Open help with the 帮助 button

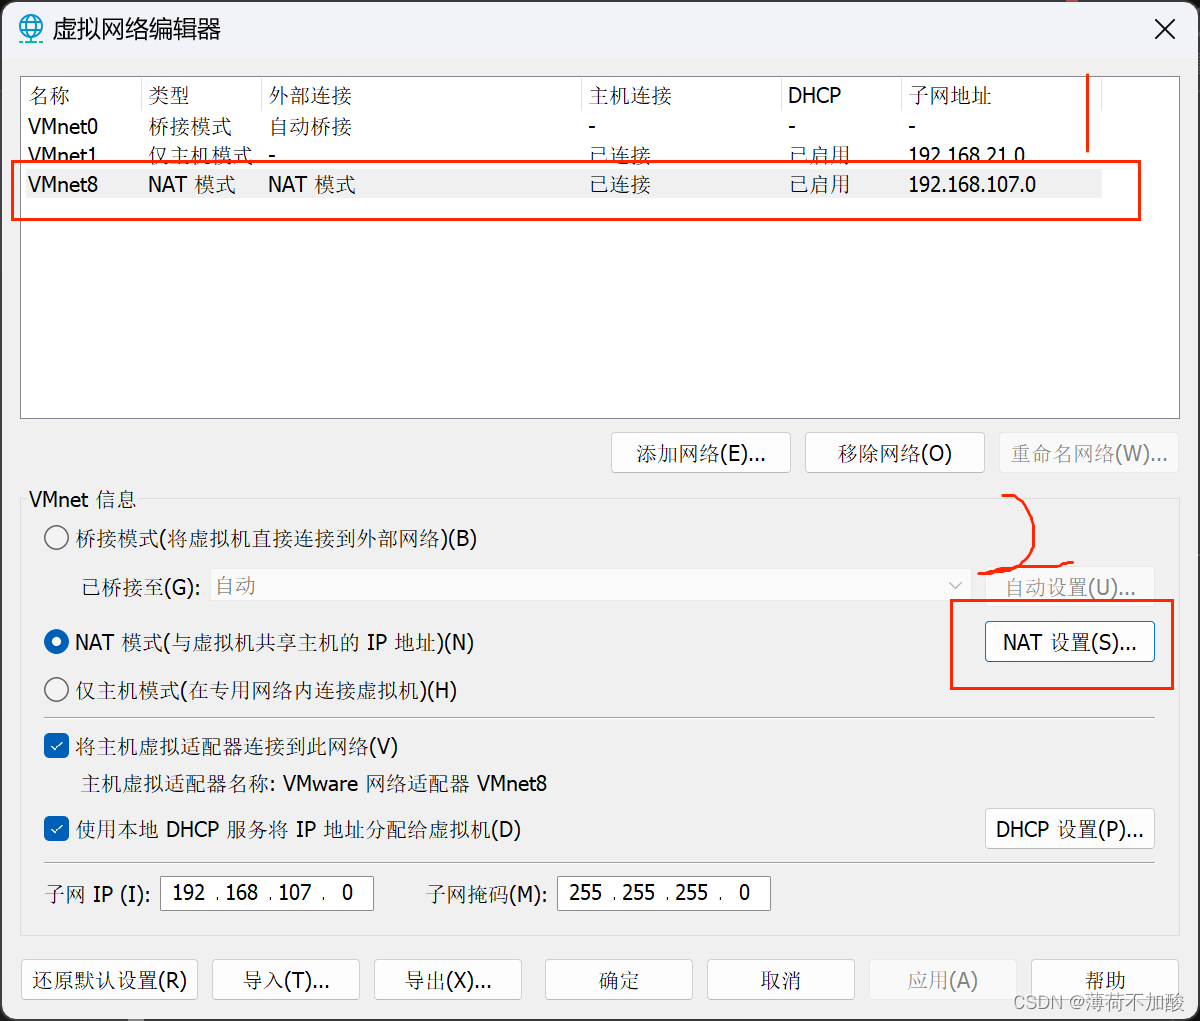pos(1105,980)
